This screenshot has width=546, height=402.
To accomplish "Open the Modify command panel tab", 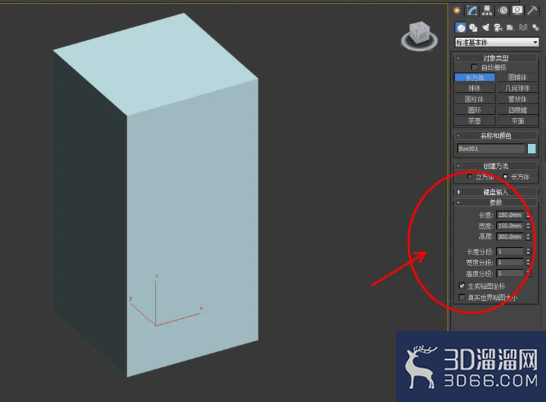I will pyautogui.click(x=472, y=10).
